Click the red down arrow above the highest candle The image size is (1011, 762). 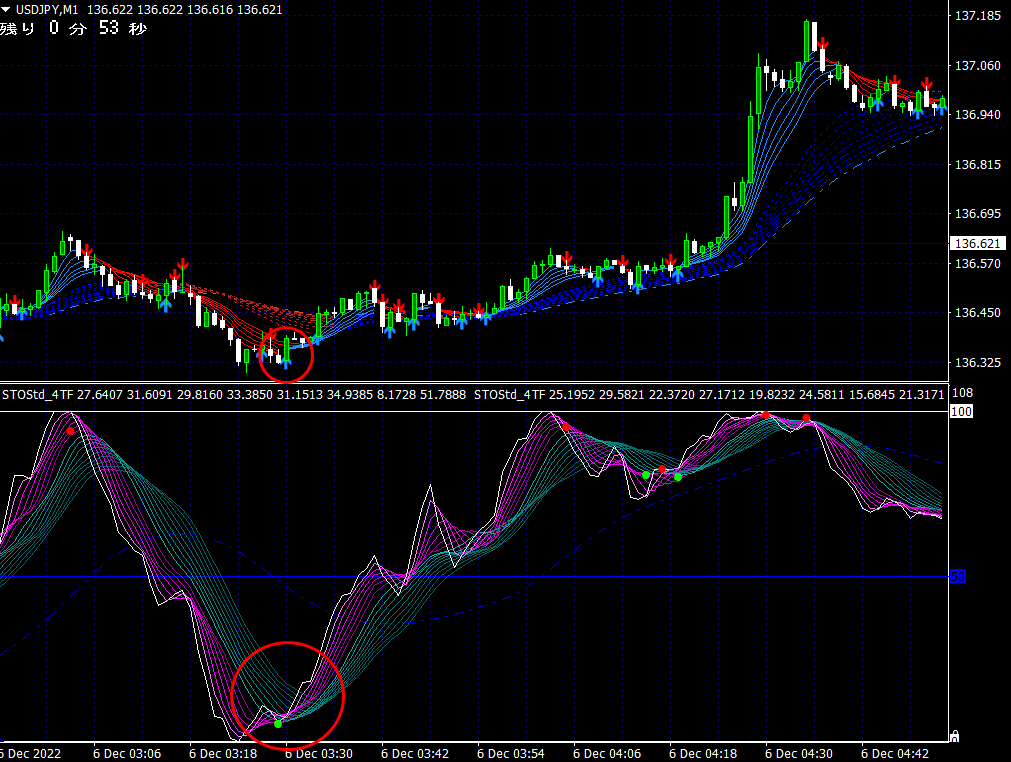click(823, 45)
